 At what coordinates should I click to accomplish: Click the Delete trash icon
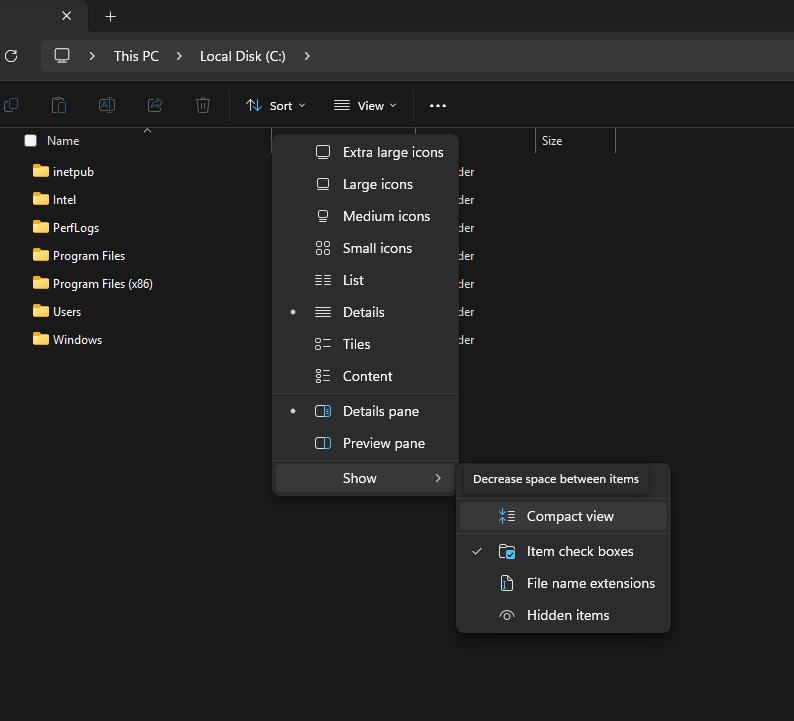tap(203, 105)
